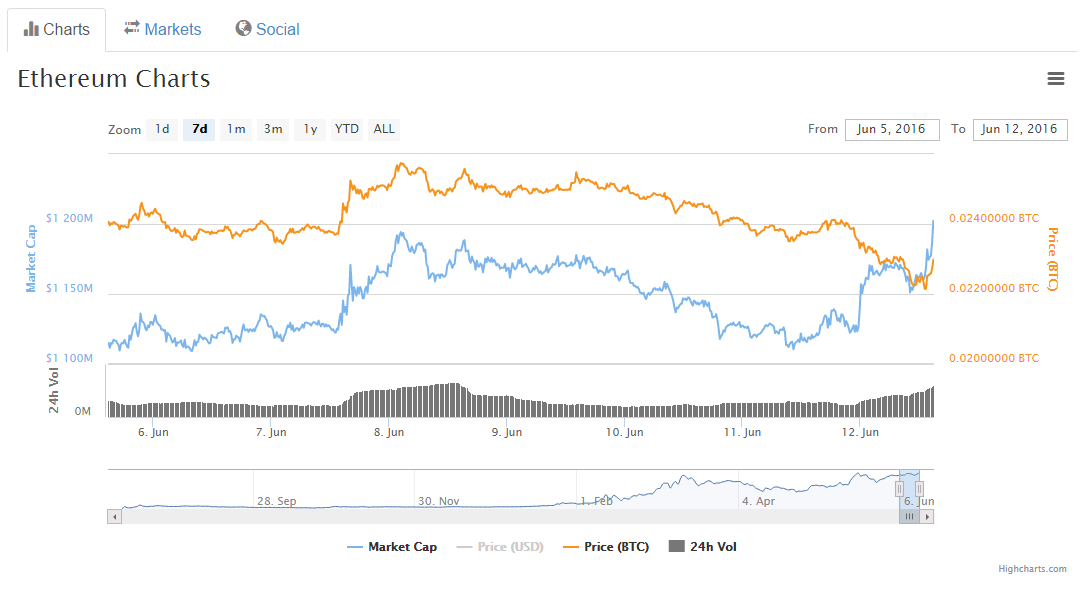Click the To date field showing Jun 12, 2016
The height and width of the screenshot is (597, 1089).
coord(1020,129)
